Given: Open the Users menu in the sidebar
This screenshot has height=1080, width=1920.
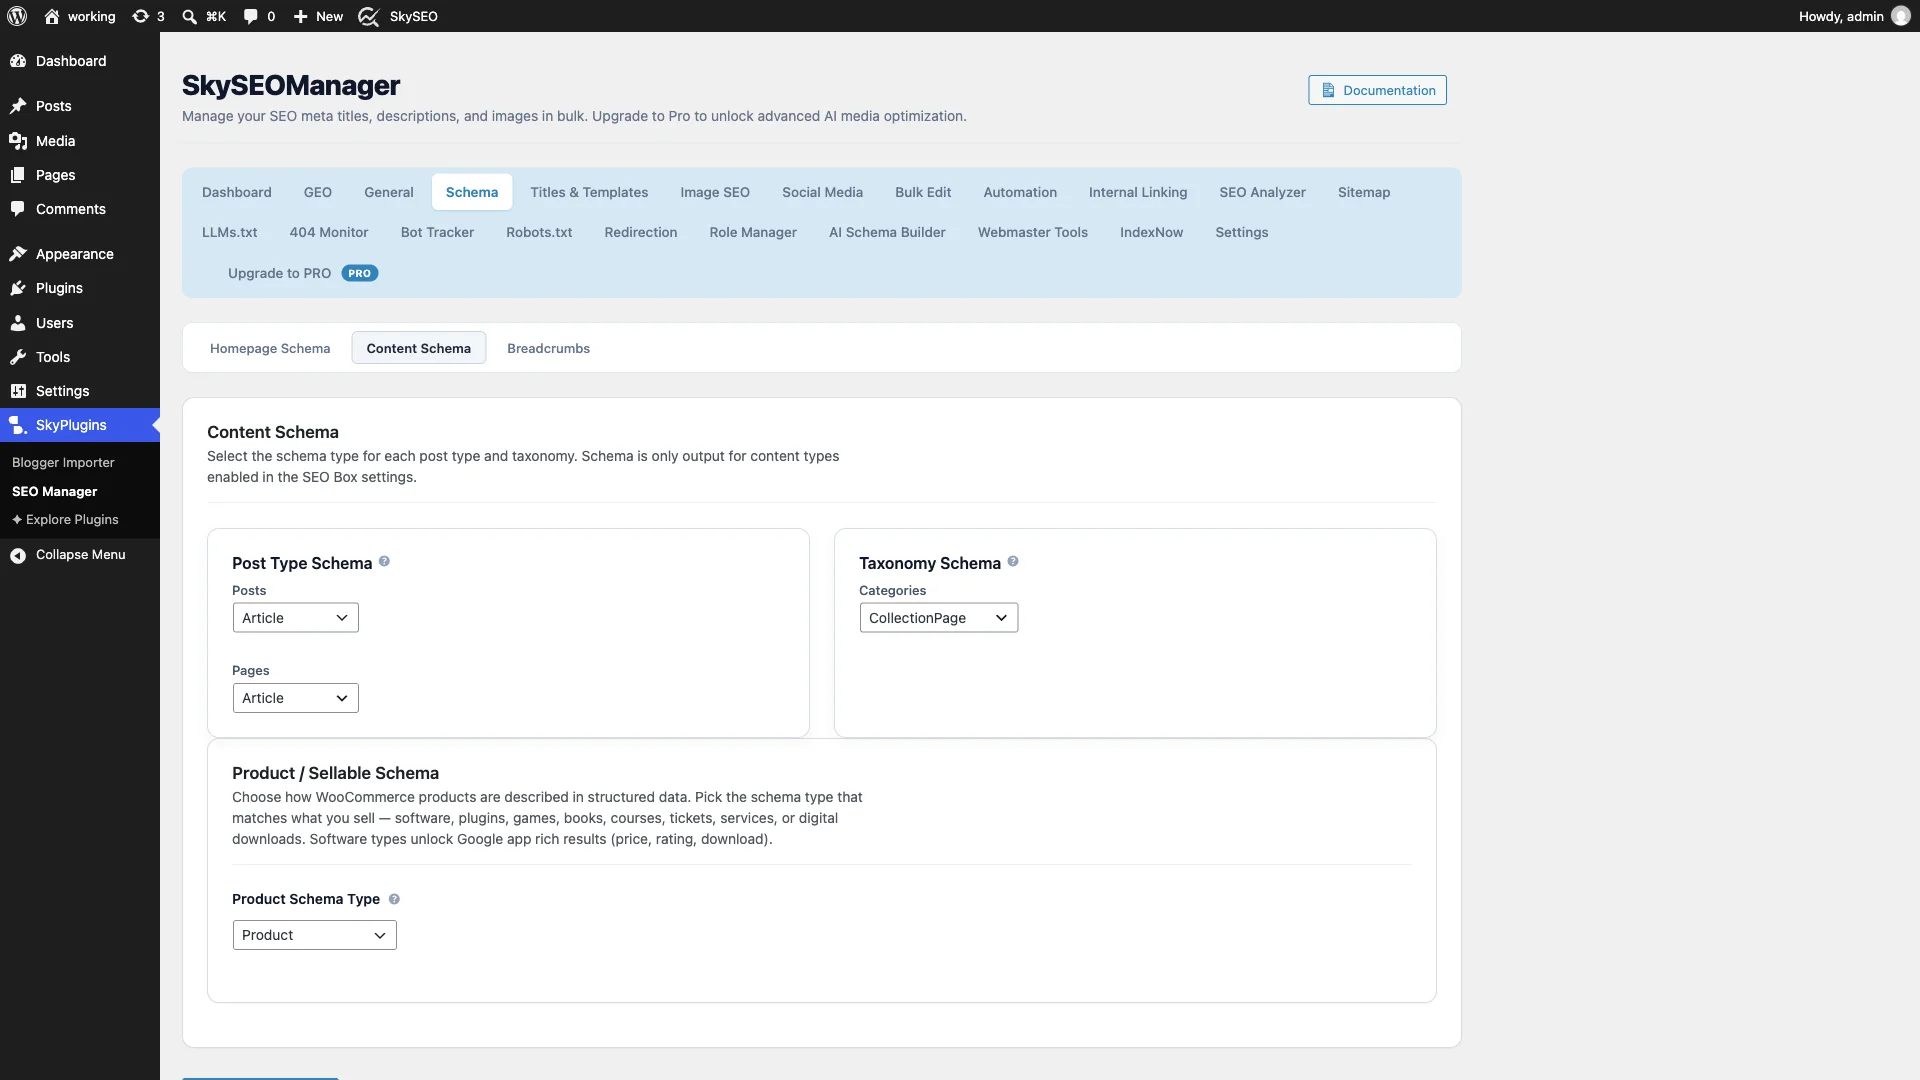Looking at the screenshot, I should [80, 323].
